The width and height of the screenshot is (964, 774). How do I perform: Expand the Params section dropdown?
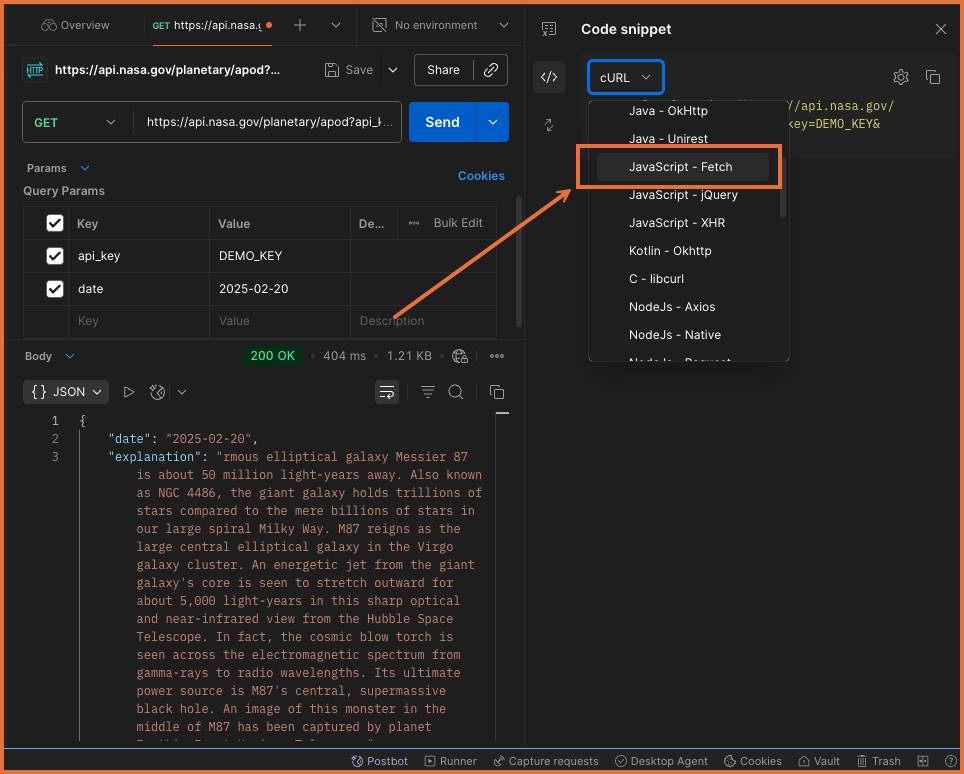[85, 168]
